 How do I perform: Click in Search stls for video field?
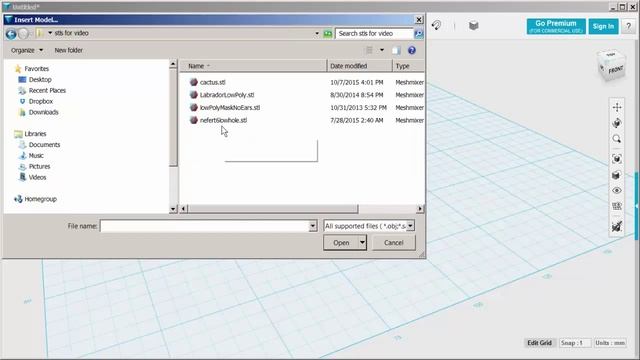point(374,33)
